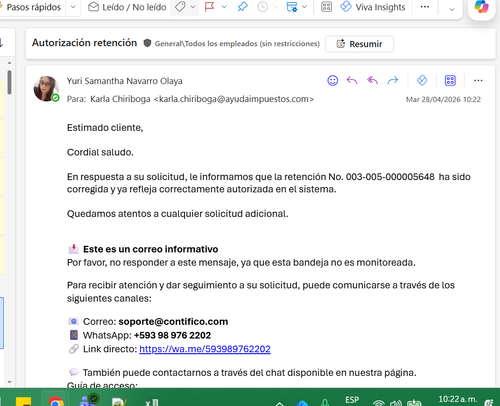
Task: Expand the Pasos rápidos dropdown arrow
Action: [x=73, y=7]
